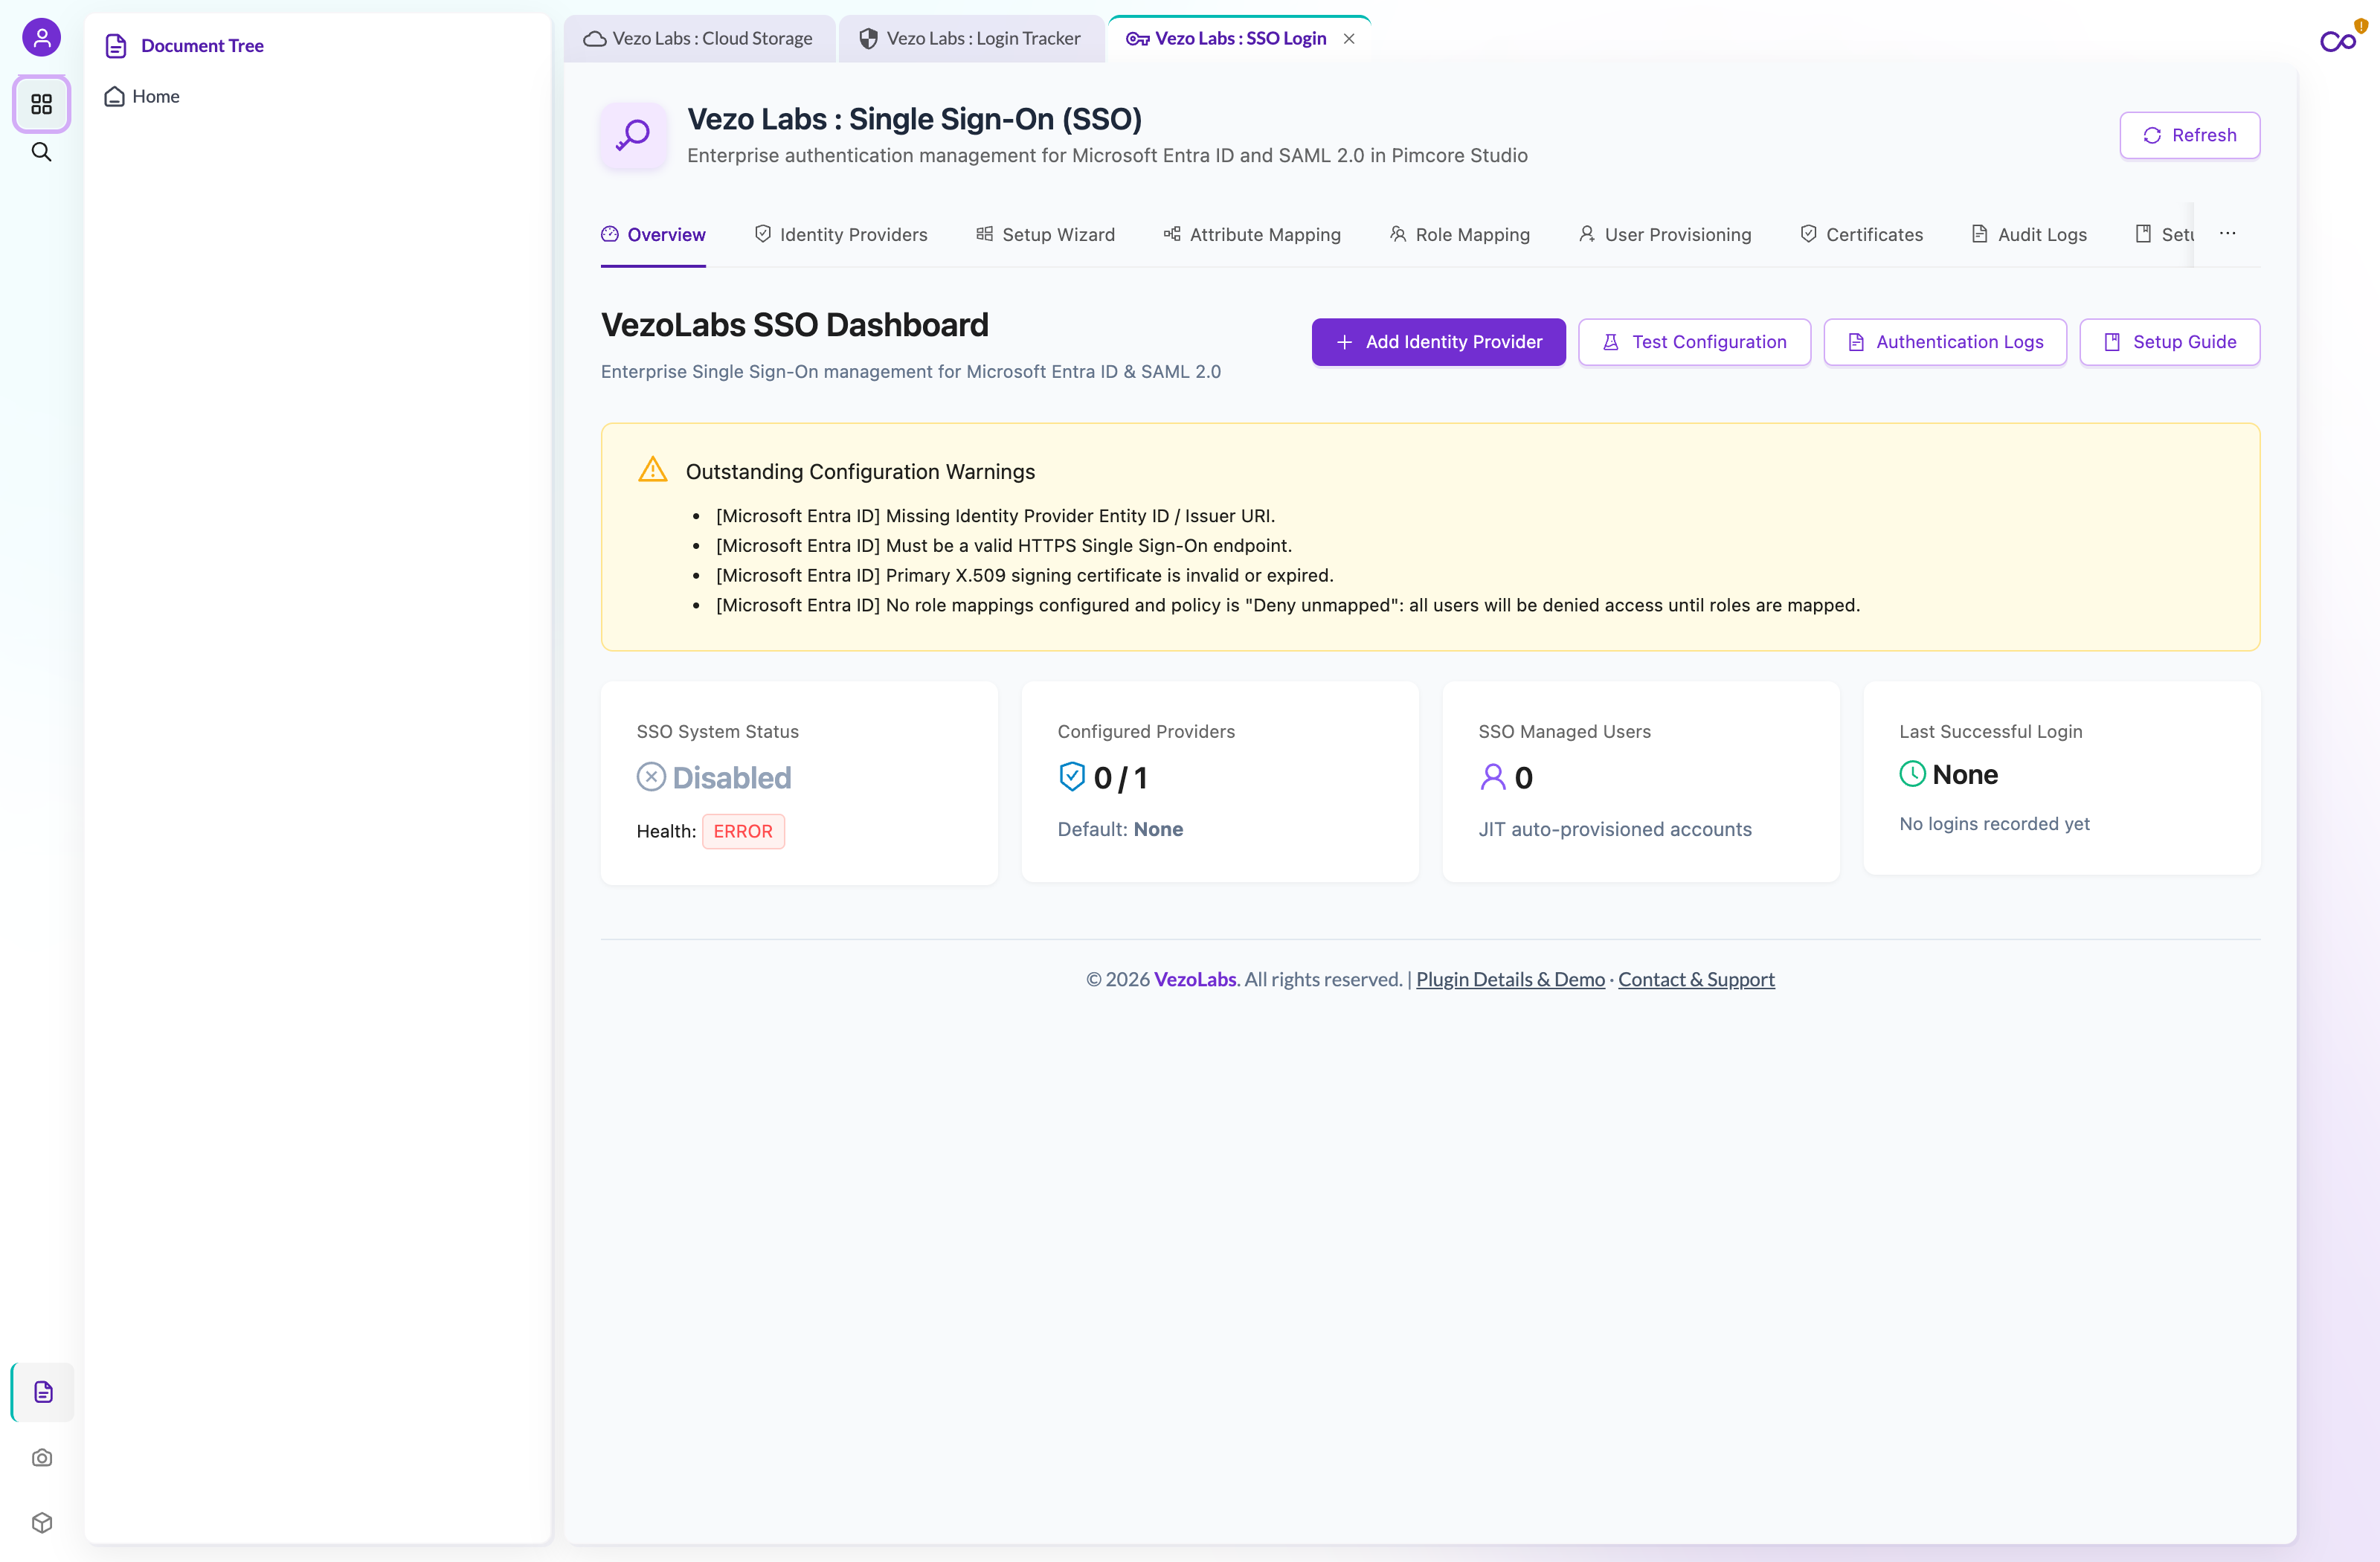
Task: Click 'JIT auto-provisioned accounts' text
Action: (x=1615, y=829)
